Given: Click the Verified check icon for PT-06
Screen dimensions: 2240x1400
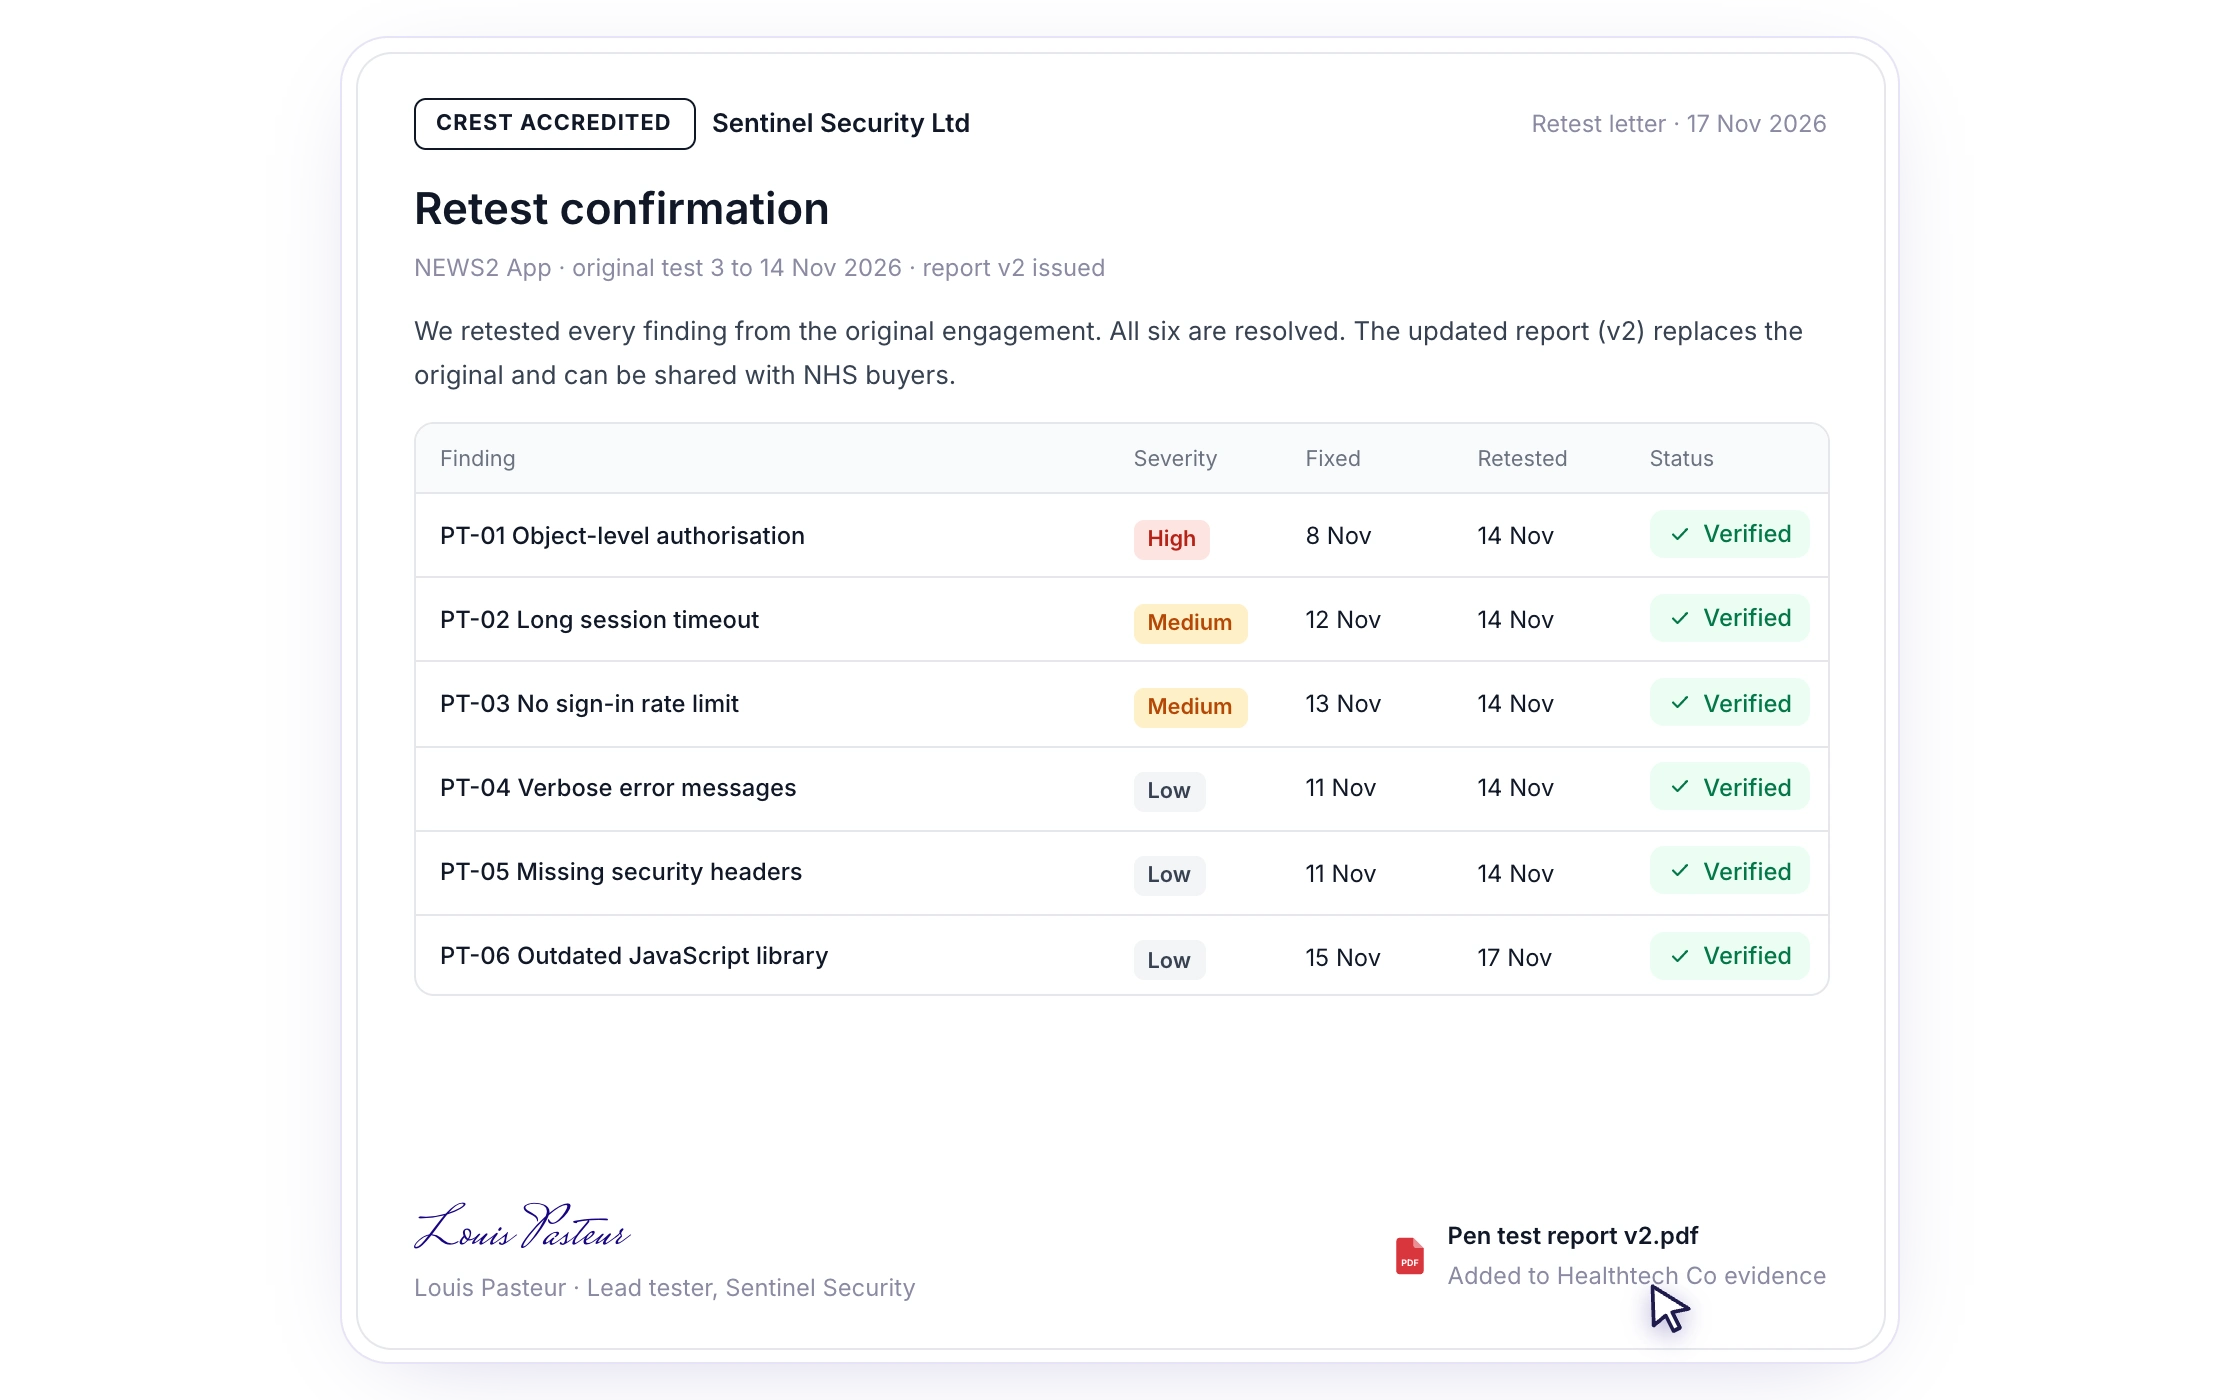Looking at the screenshot, I should pos(1680,956).
